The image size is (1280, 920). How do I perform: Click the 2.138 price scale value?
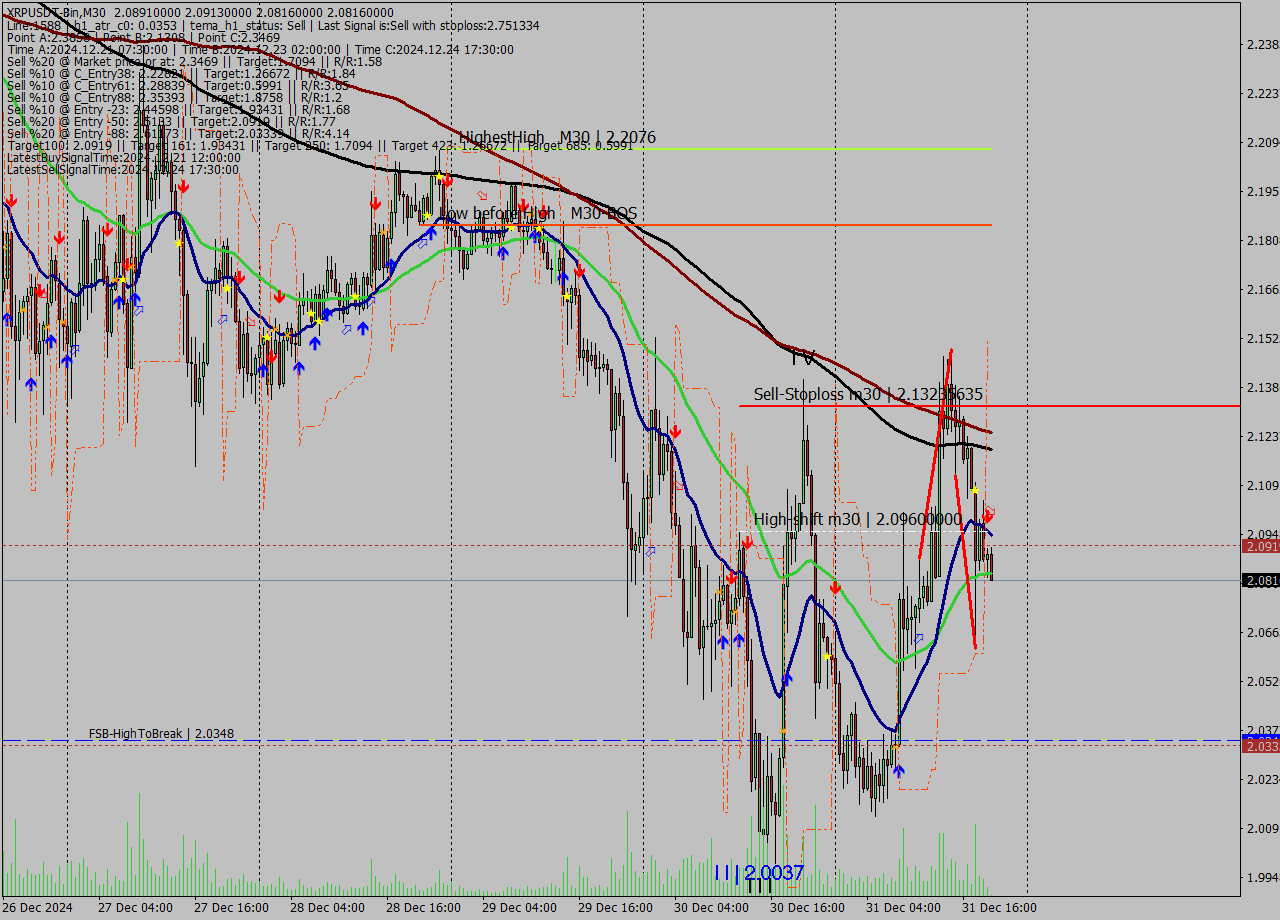tap(1262, 387)
